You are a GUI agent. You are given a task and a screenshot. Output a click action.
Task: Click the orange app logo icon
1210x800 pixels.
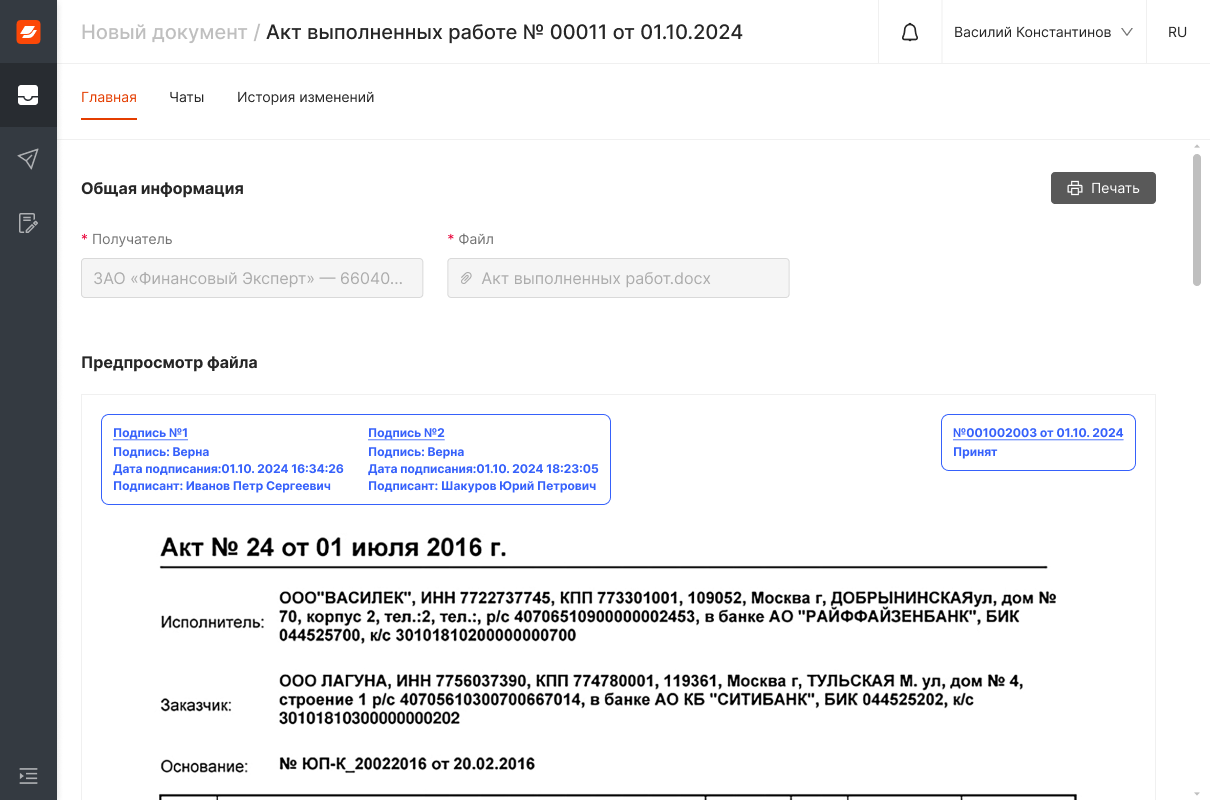pyautogui.click(x=28, y=32)
